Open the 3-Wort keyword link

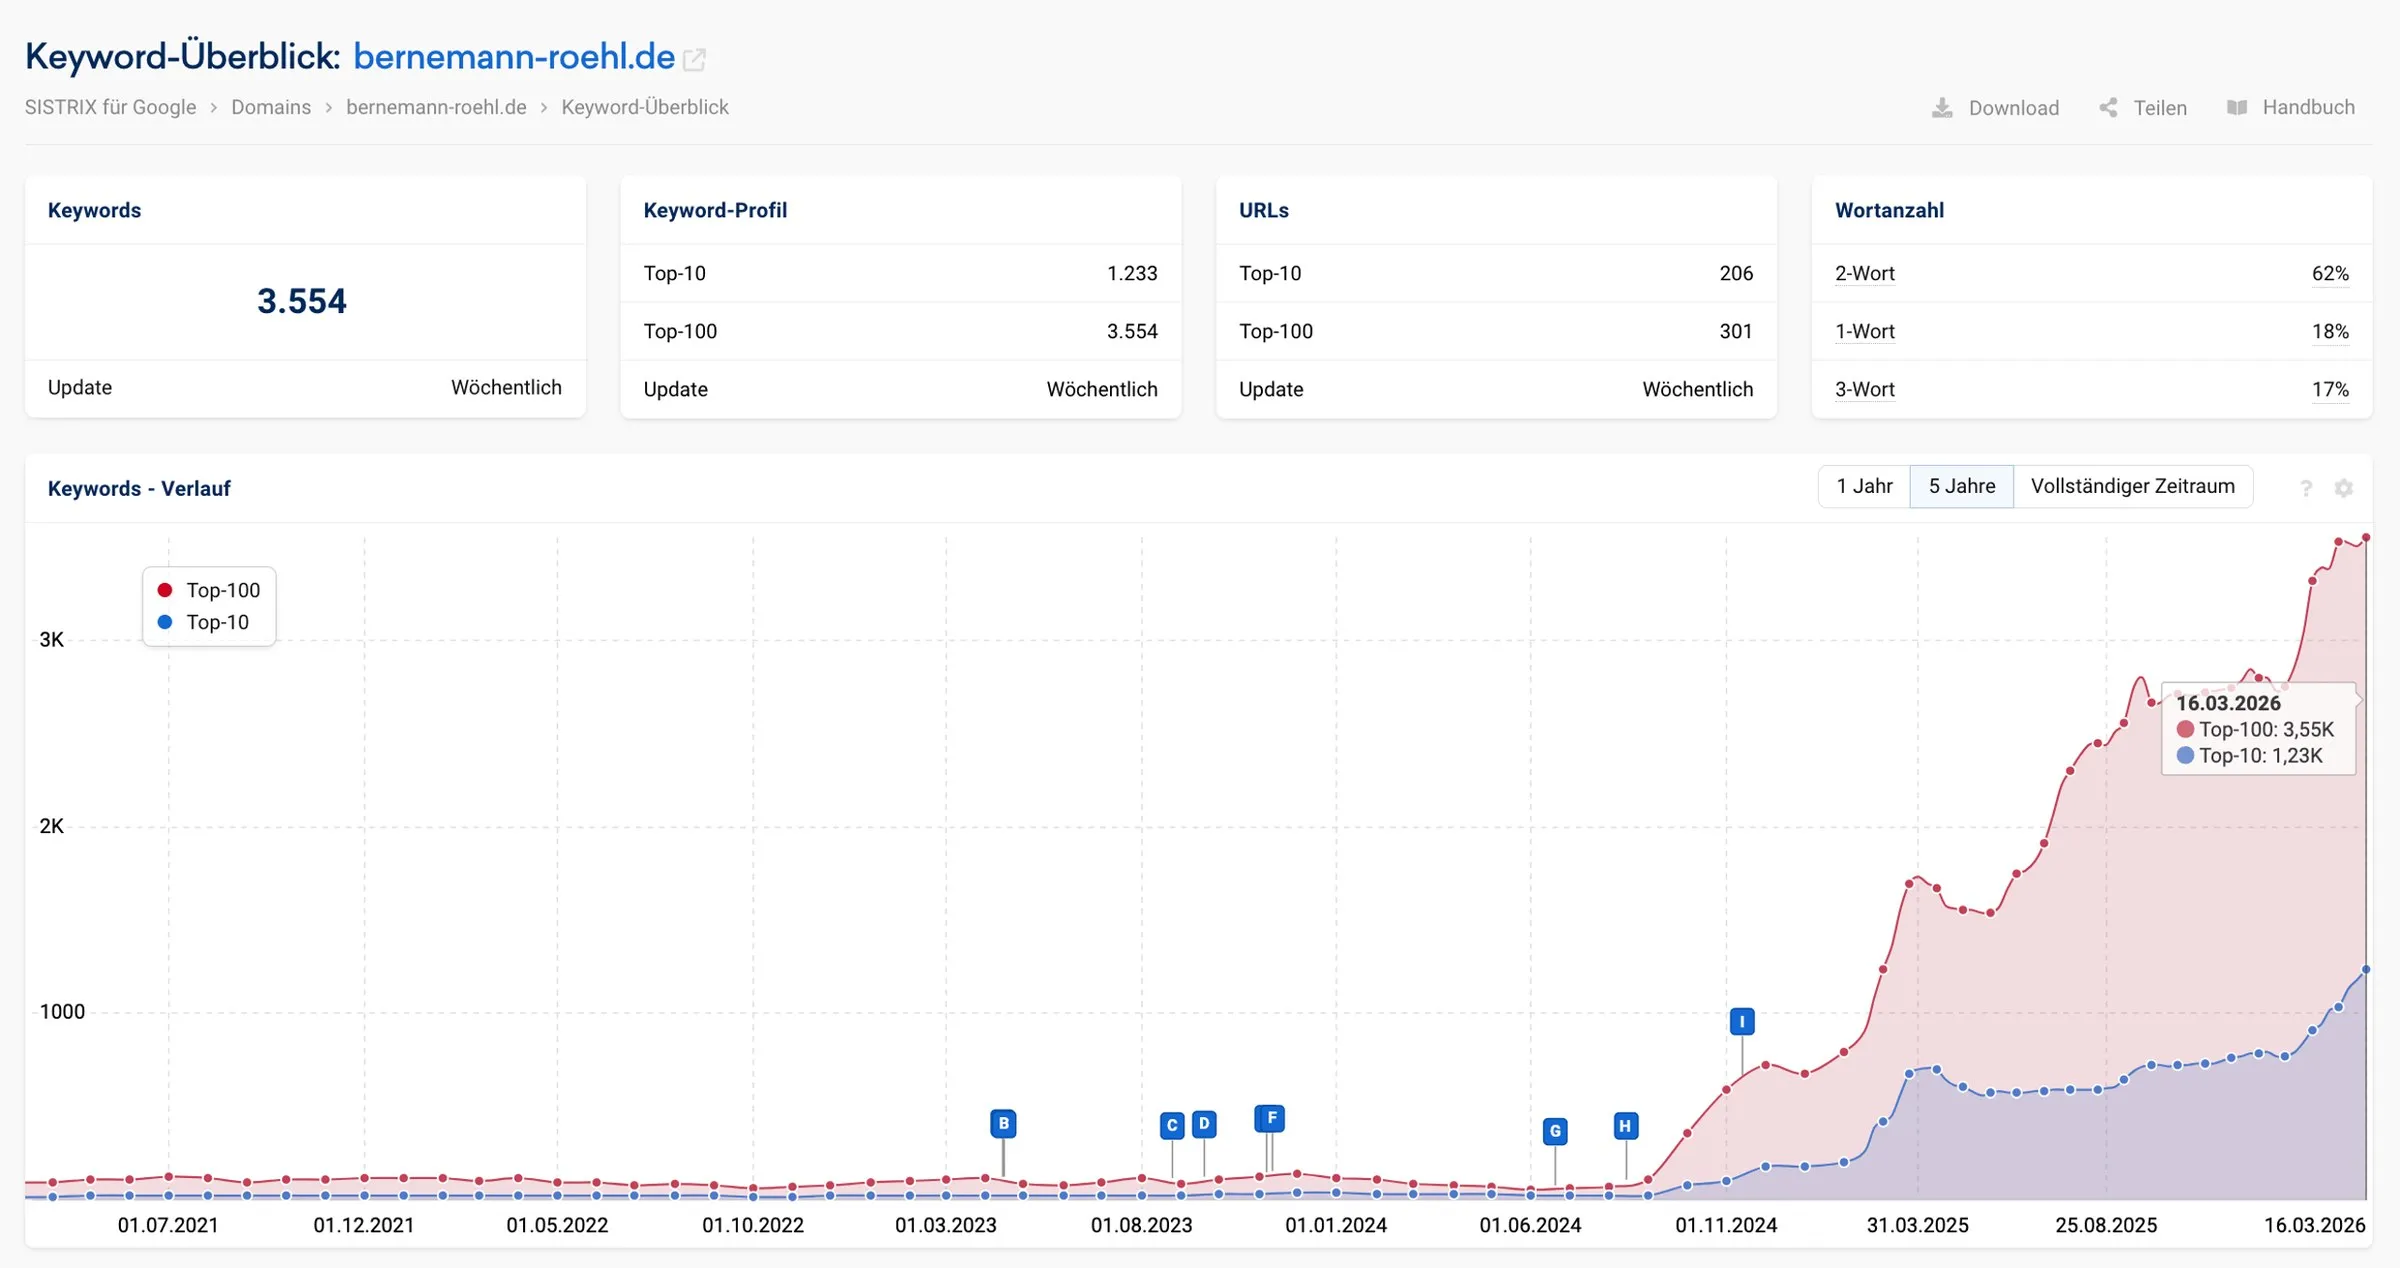tap(1865, 389)
